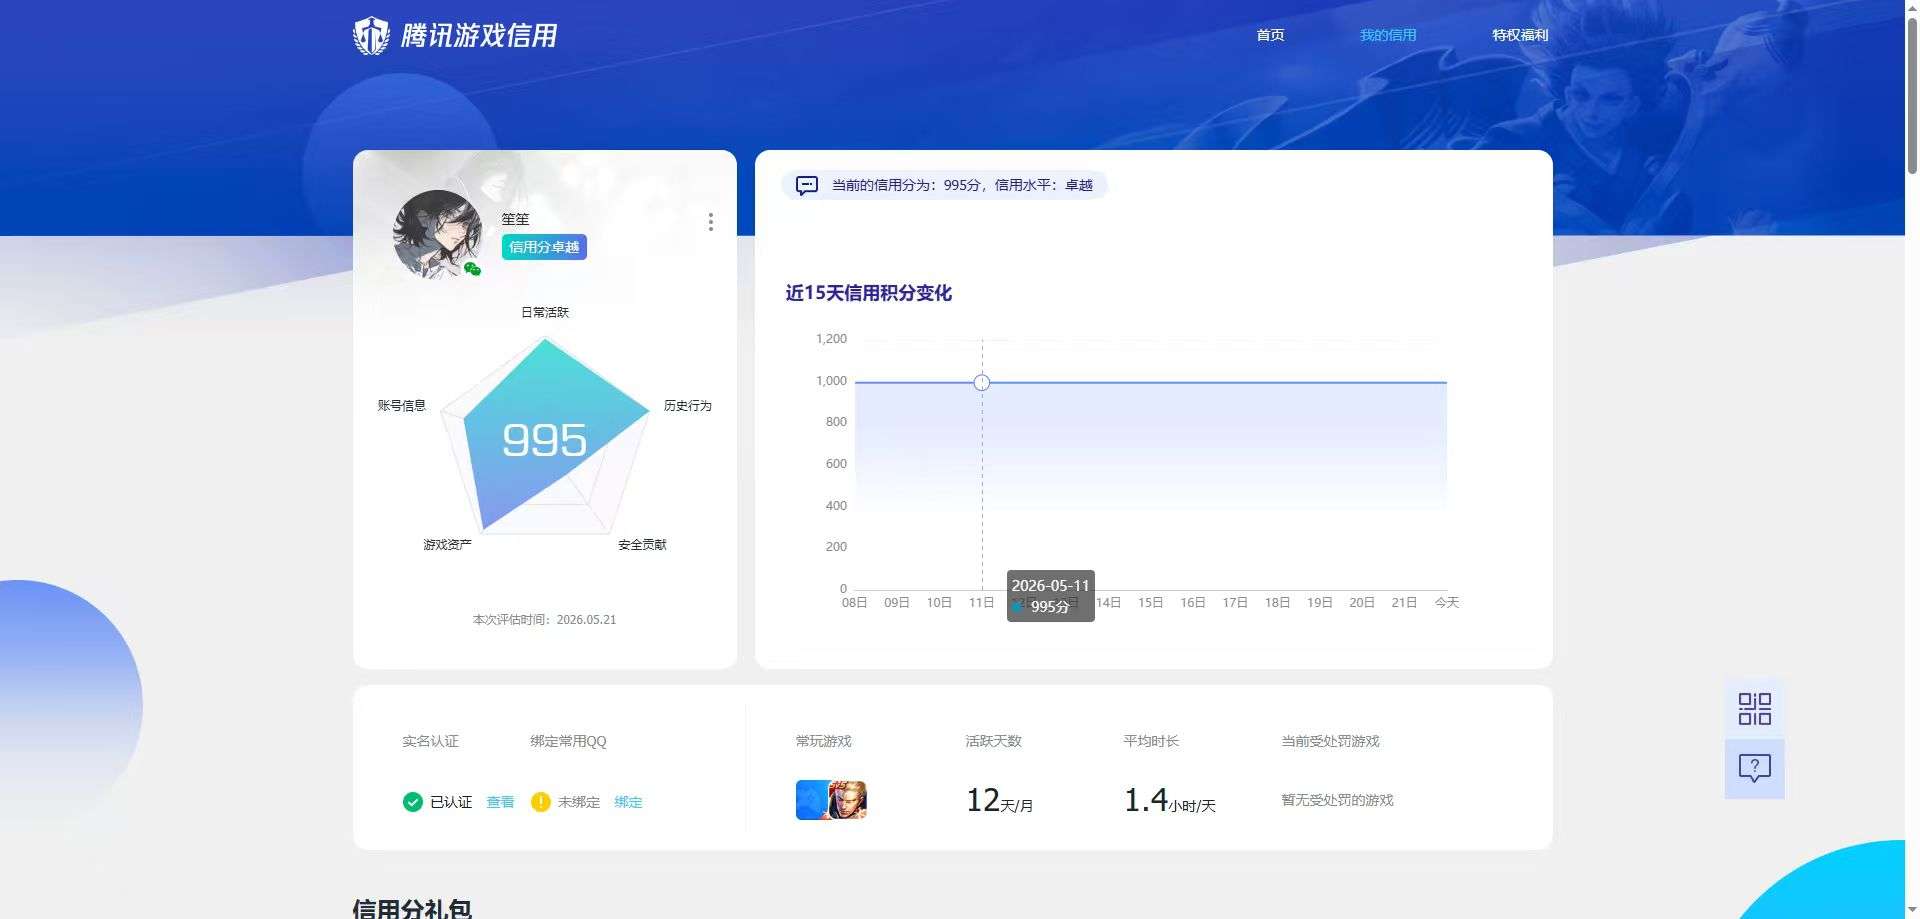Click the 活跃天数 heading
1920x919 pixels.
coord(993,741)
